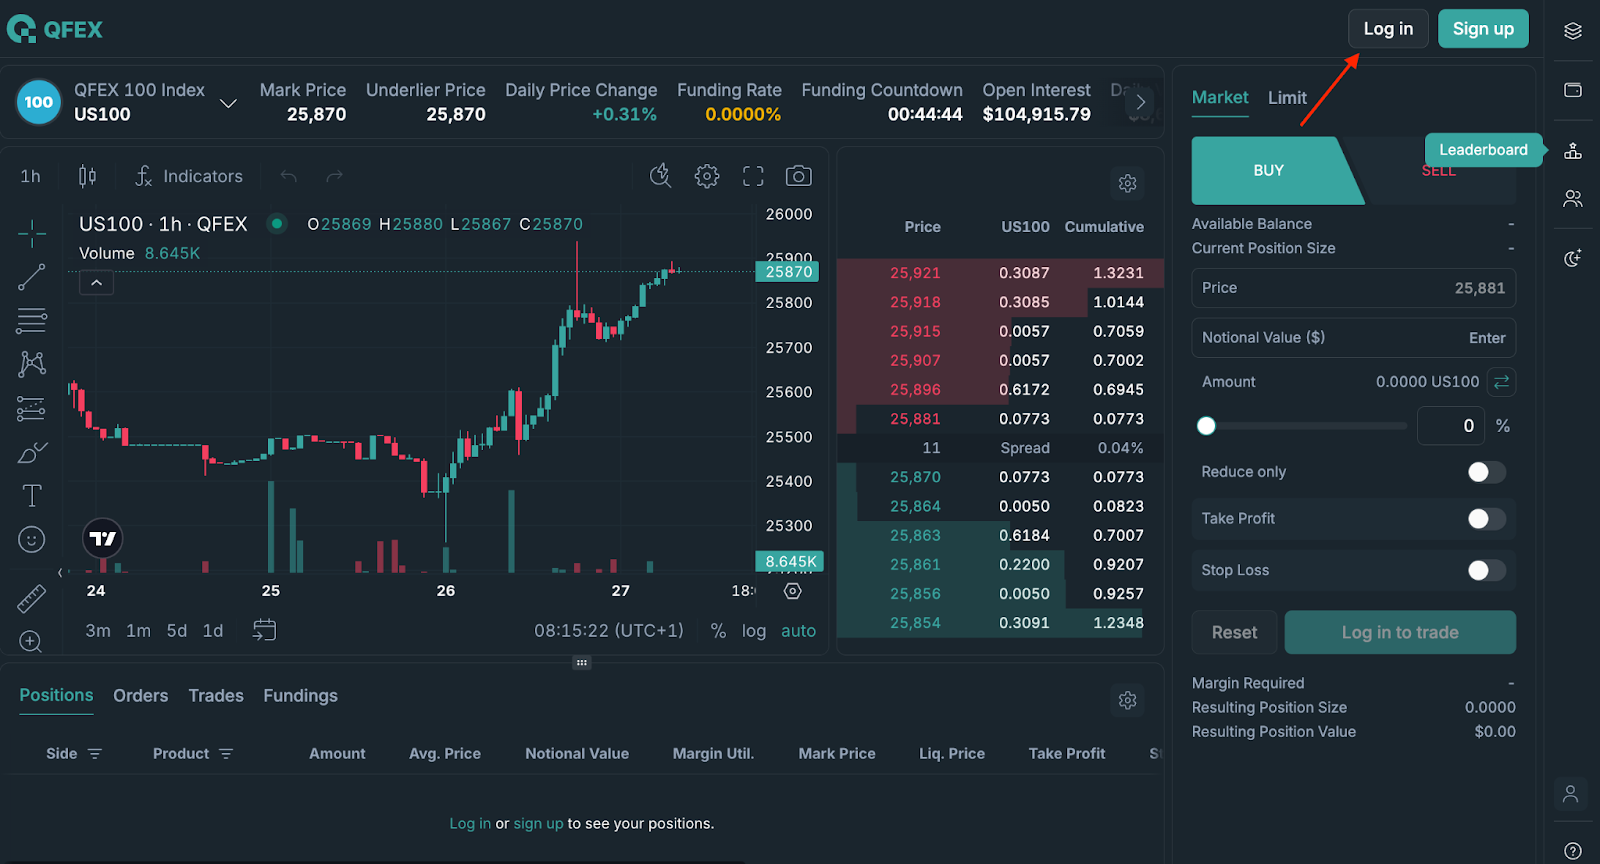
Task: Toggle the dark mode moon icon
Action: 1573,258
